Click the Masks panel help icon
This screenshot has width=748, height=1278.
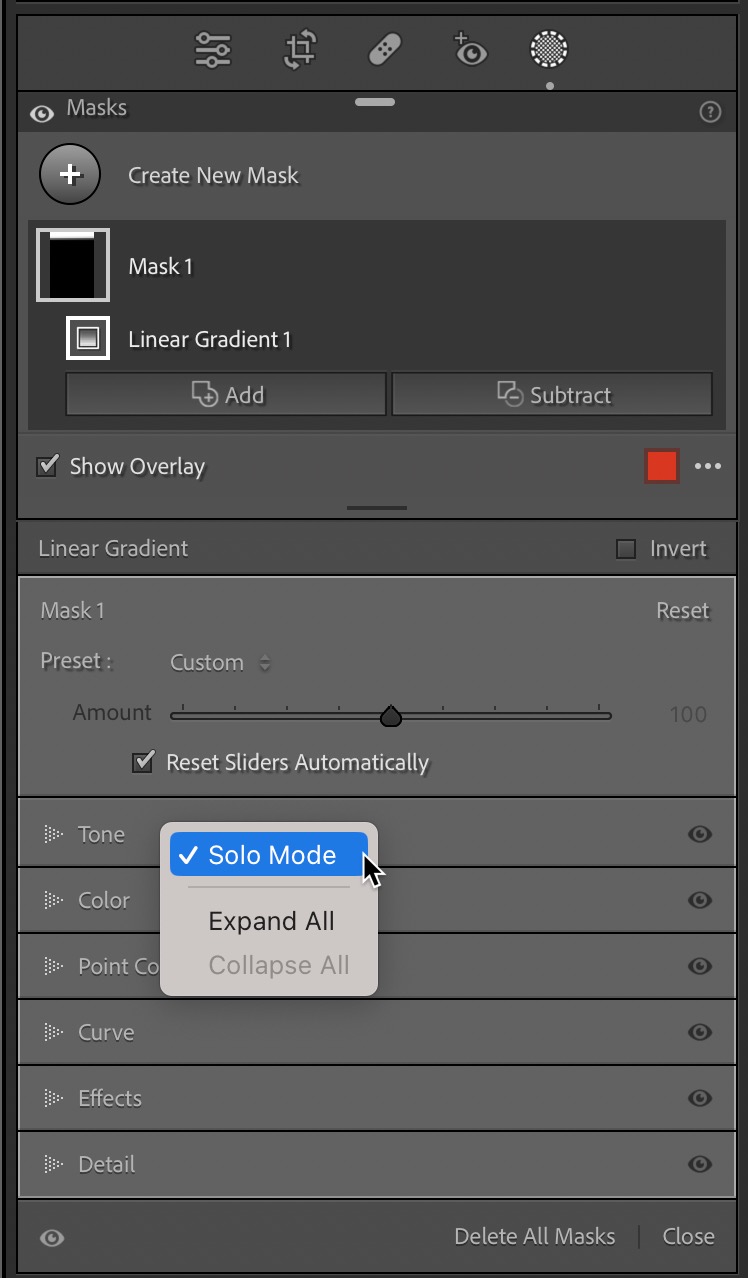(711, 110)
